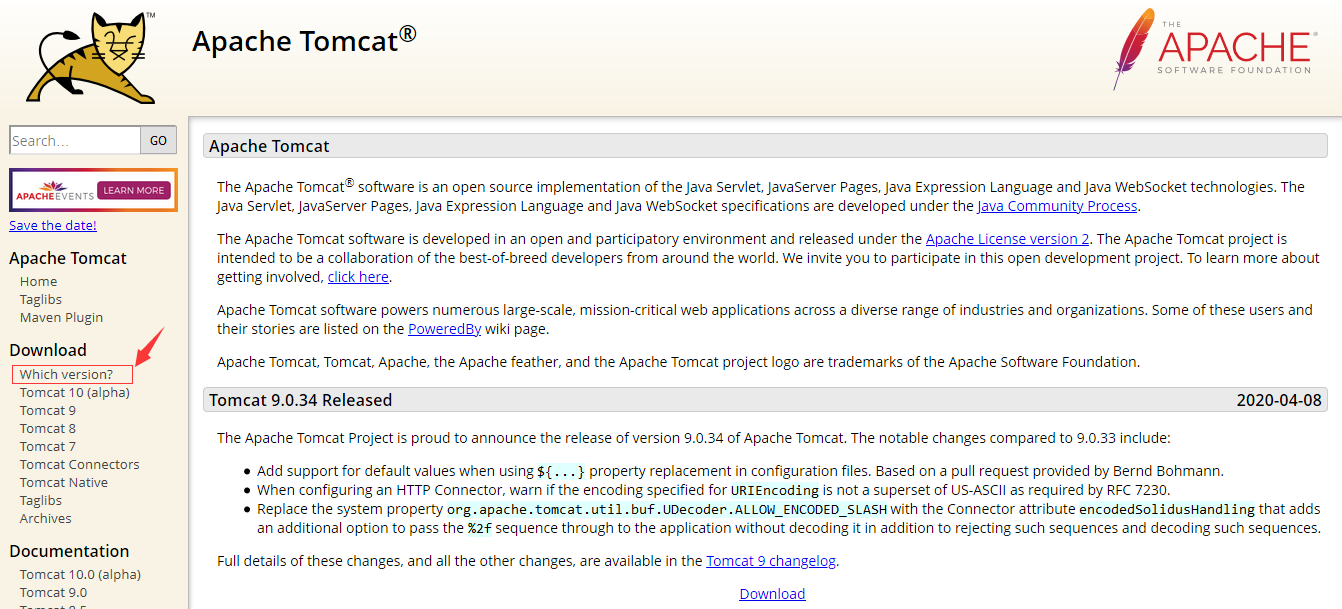Open Taglibs under Download section

pyautogui.click(x=41, y=501)
